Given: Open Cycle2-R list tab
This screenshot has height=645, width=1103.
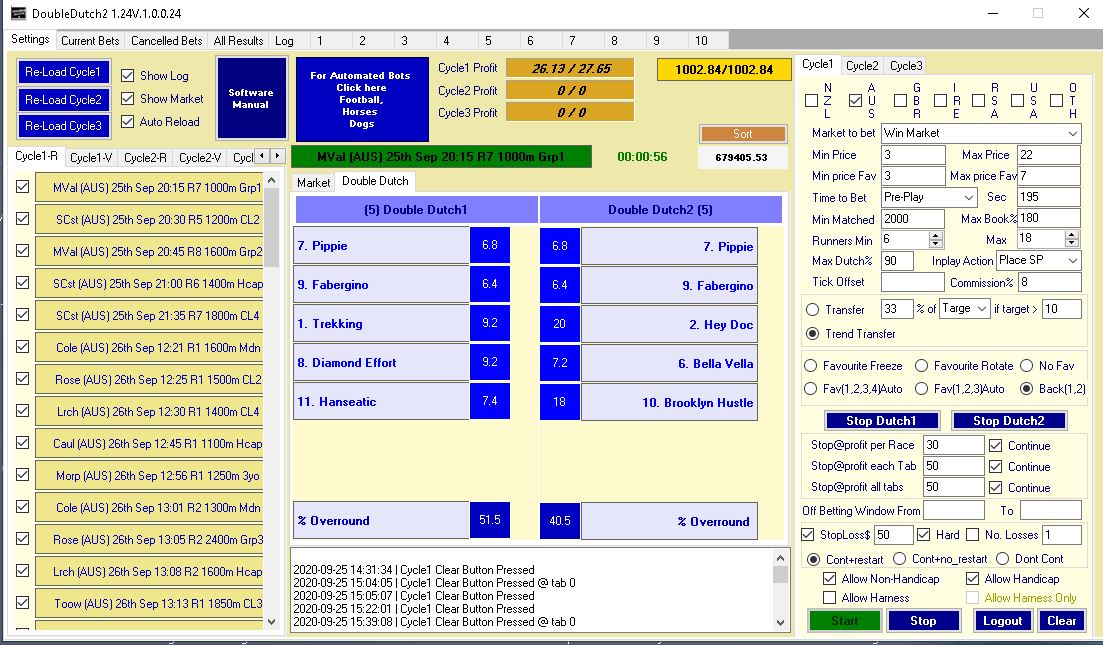Looking at the screenshot, I should (x=145, y=158).
